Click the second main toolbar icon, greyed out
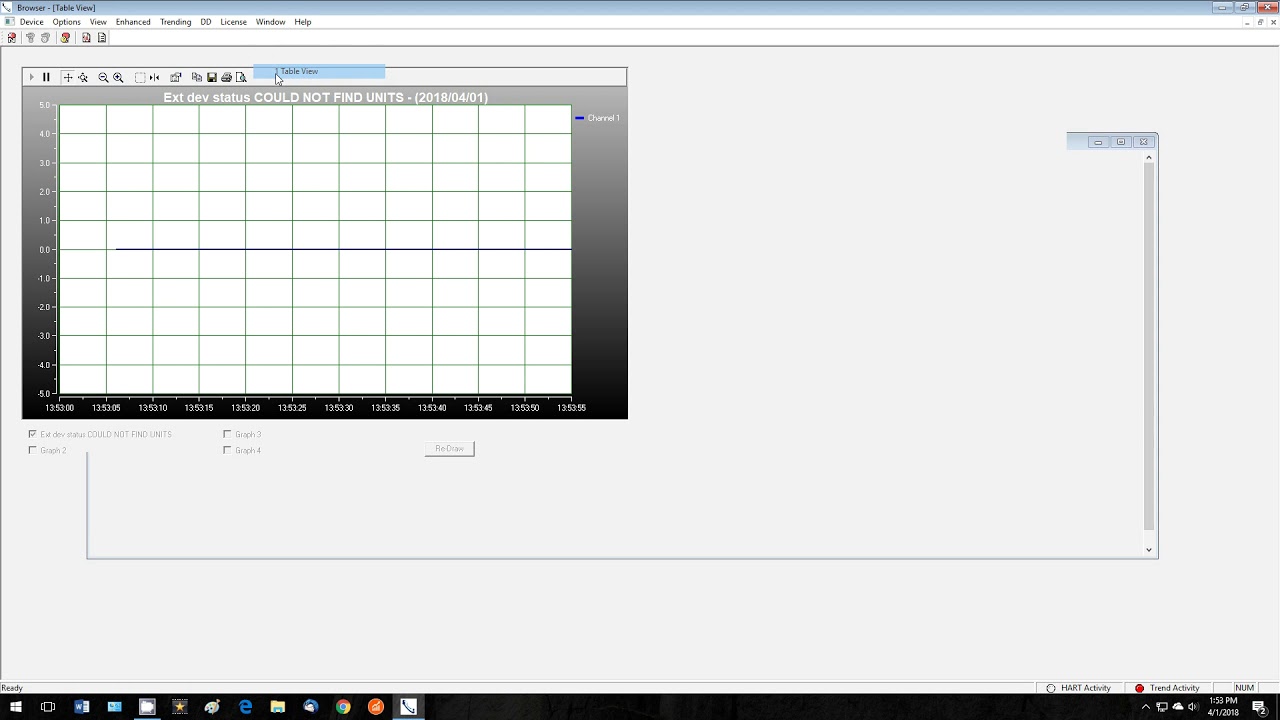The width and height of the screenshot is (1280, 720). pos(30,38)
